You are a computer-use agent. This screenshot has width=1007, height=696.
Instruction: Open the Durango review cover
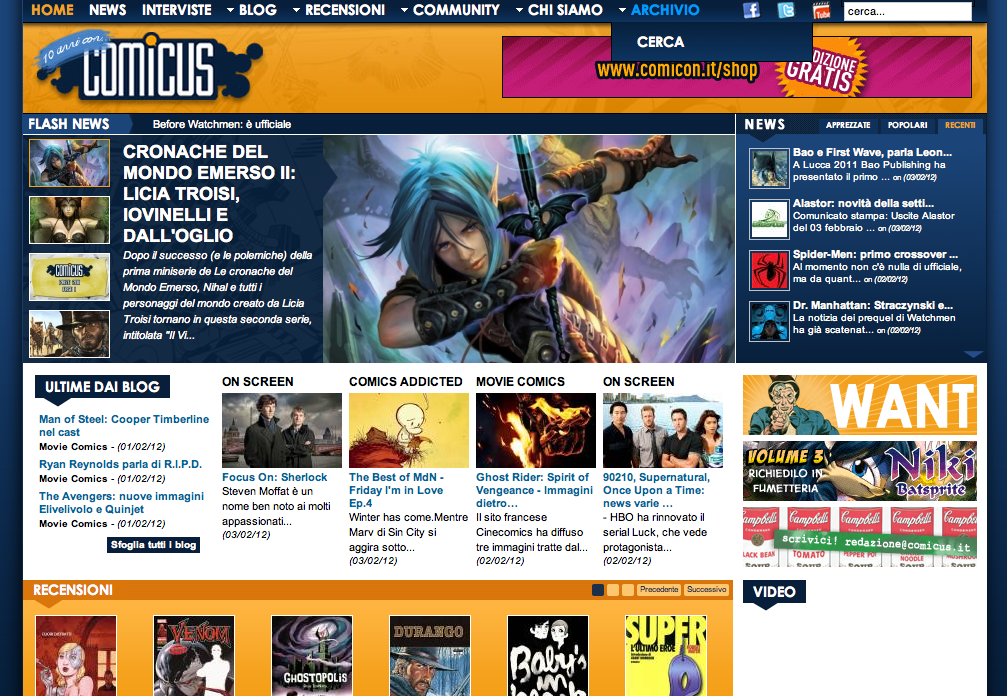[x=430, y=656]
